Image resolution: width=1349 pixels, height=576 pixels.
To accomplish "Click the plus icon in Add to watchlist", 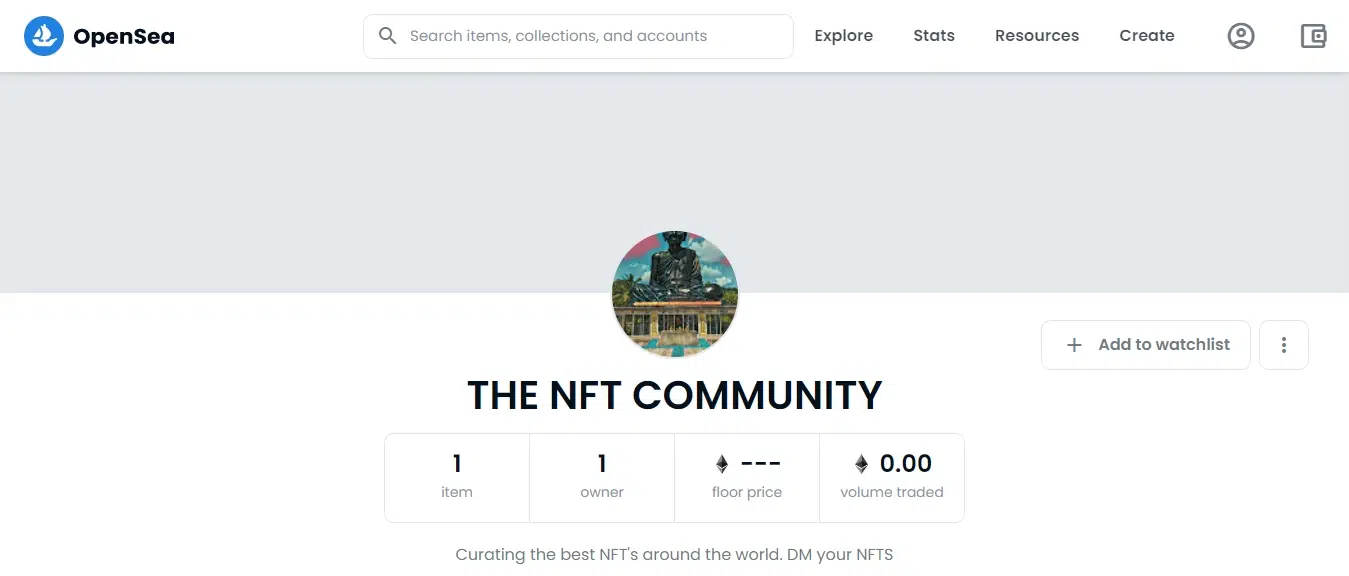I will click(x=1073, y=344).
